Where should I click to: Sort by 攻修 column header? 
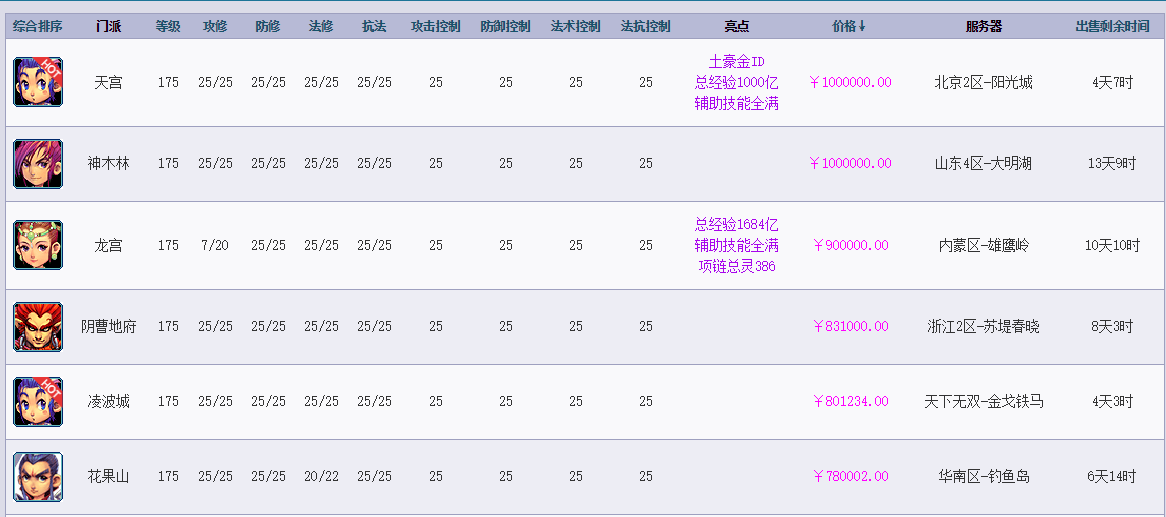(215, 27)
